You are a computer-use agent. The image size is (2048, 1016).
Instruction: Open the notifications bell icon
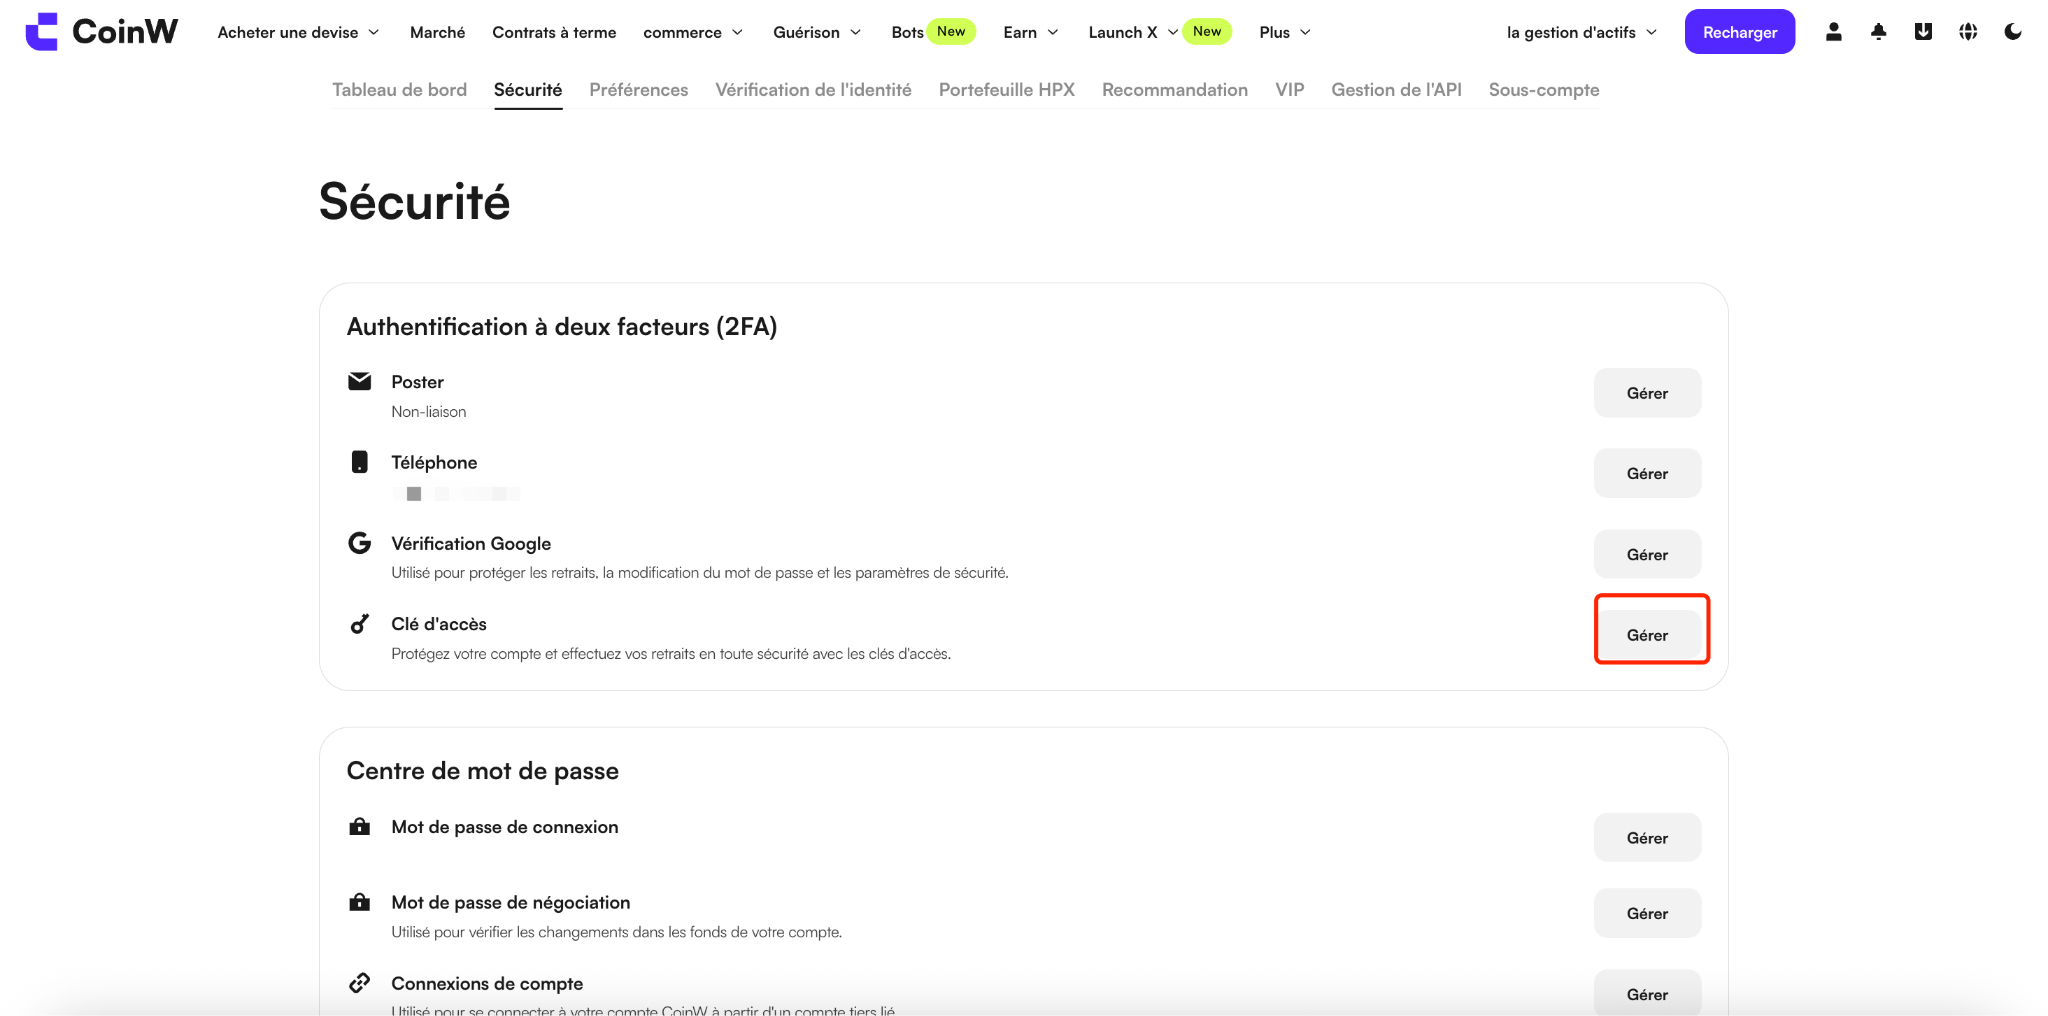coord(1878,32)
